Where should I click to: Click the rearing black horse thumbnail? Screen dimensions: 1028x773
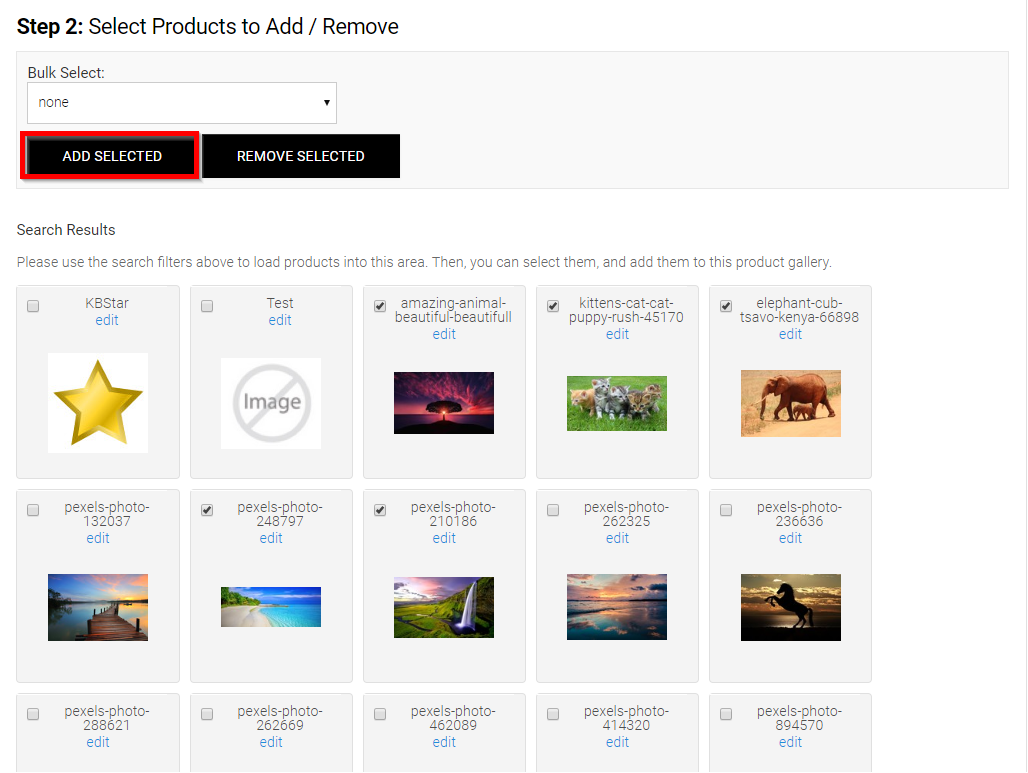pyautogui.click(x=790, y=607)
